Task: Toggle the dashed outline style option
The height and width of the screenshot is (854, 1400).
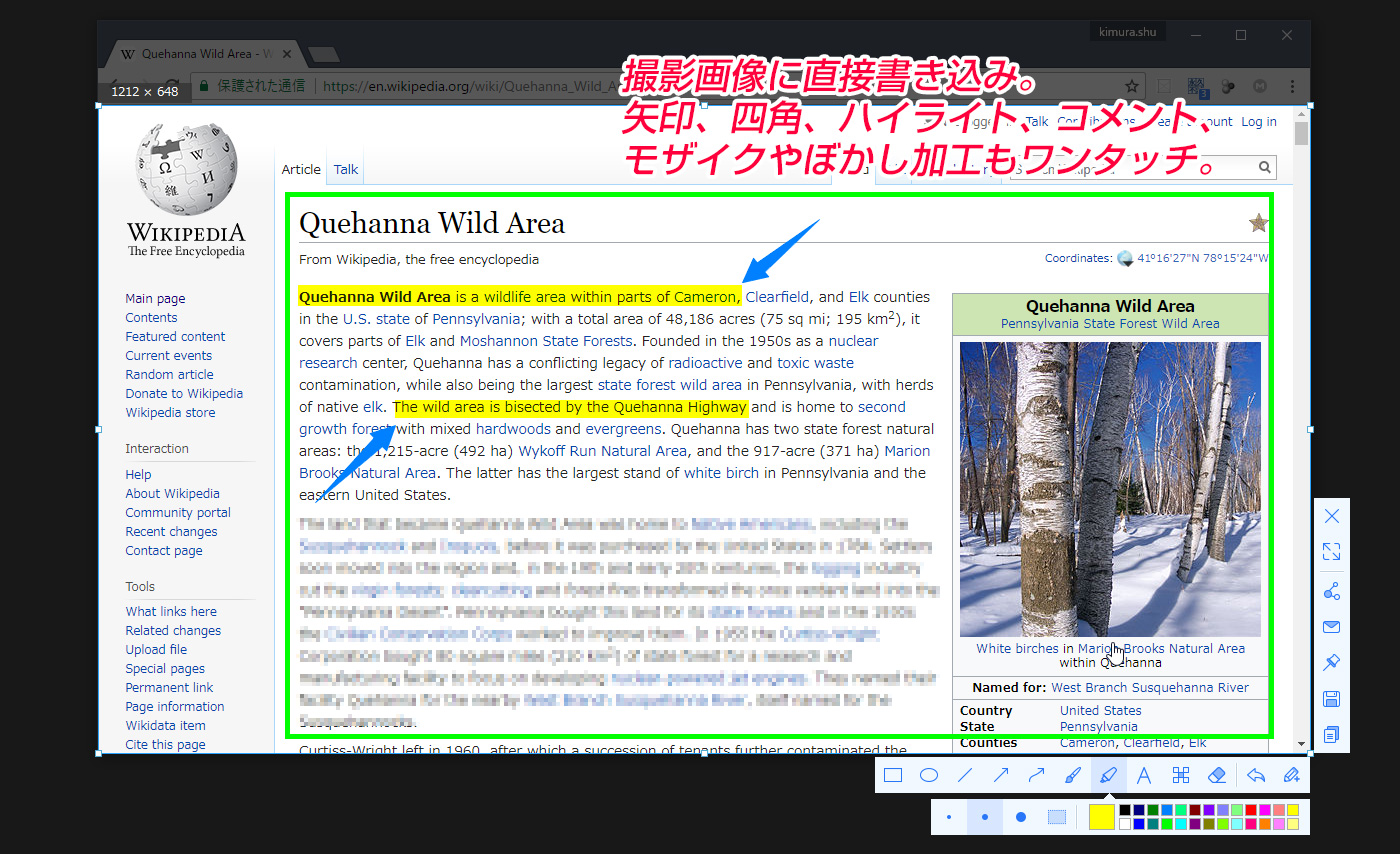Action: coord(1056,817)
